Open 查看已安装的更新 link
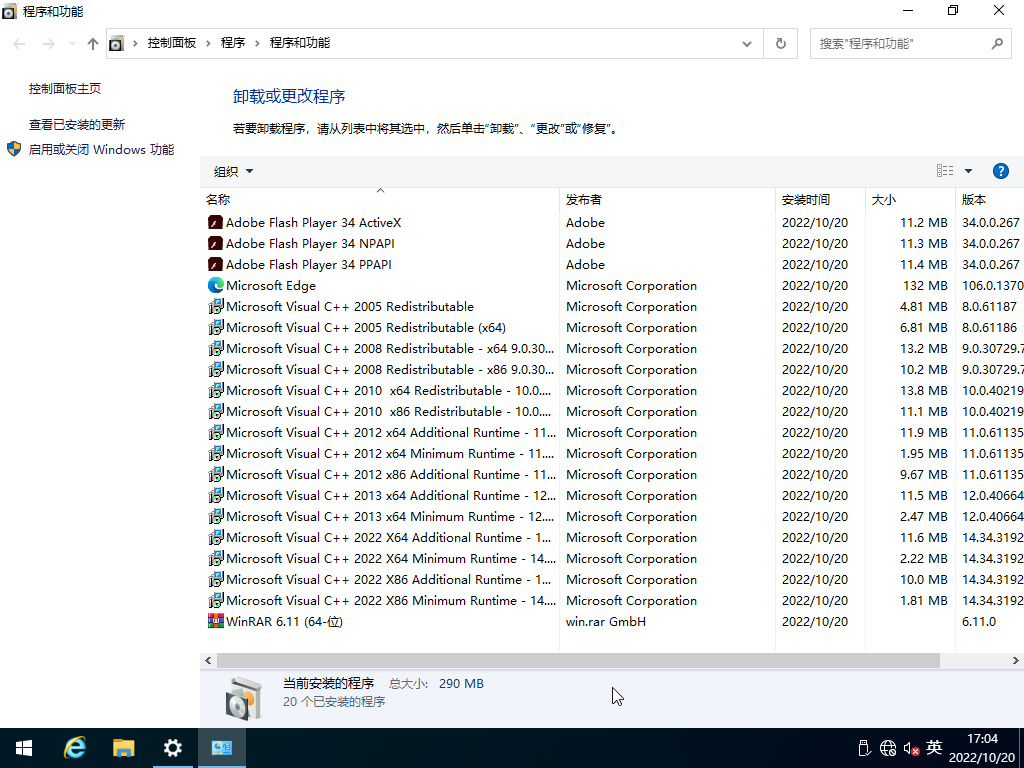Viewport: 1024px width, 768px height. click(76, 125)
